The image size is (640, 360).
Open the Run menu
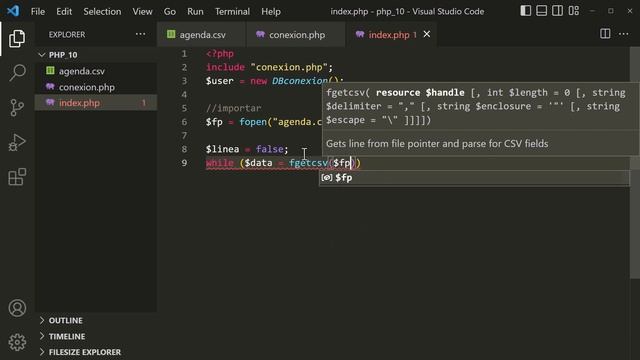tap(195, 11)
